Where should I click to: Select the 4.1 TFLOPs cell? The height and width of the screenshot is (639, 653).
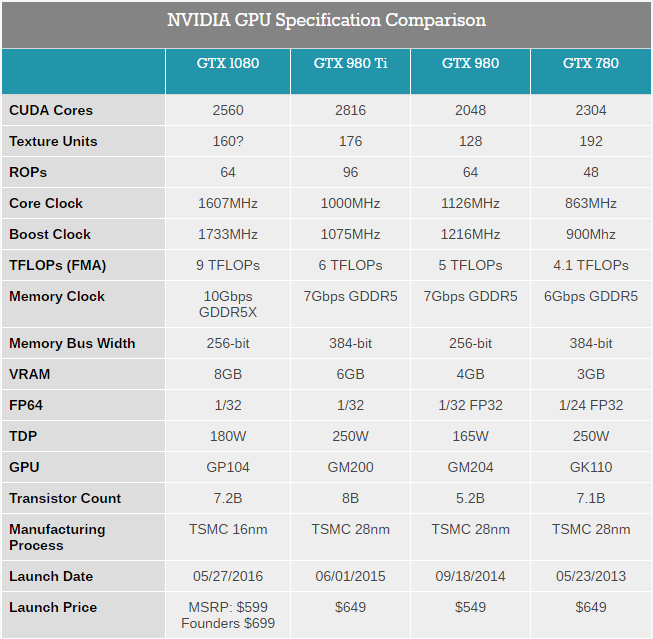pyautogui.click(x=591, y=265)
